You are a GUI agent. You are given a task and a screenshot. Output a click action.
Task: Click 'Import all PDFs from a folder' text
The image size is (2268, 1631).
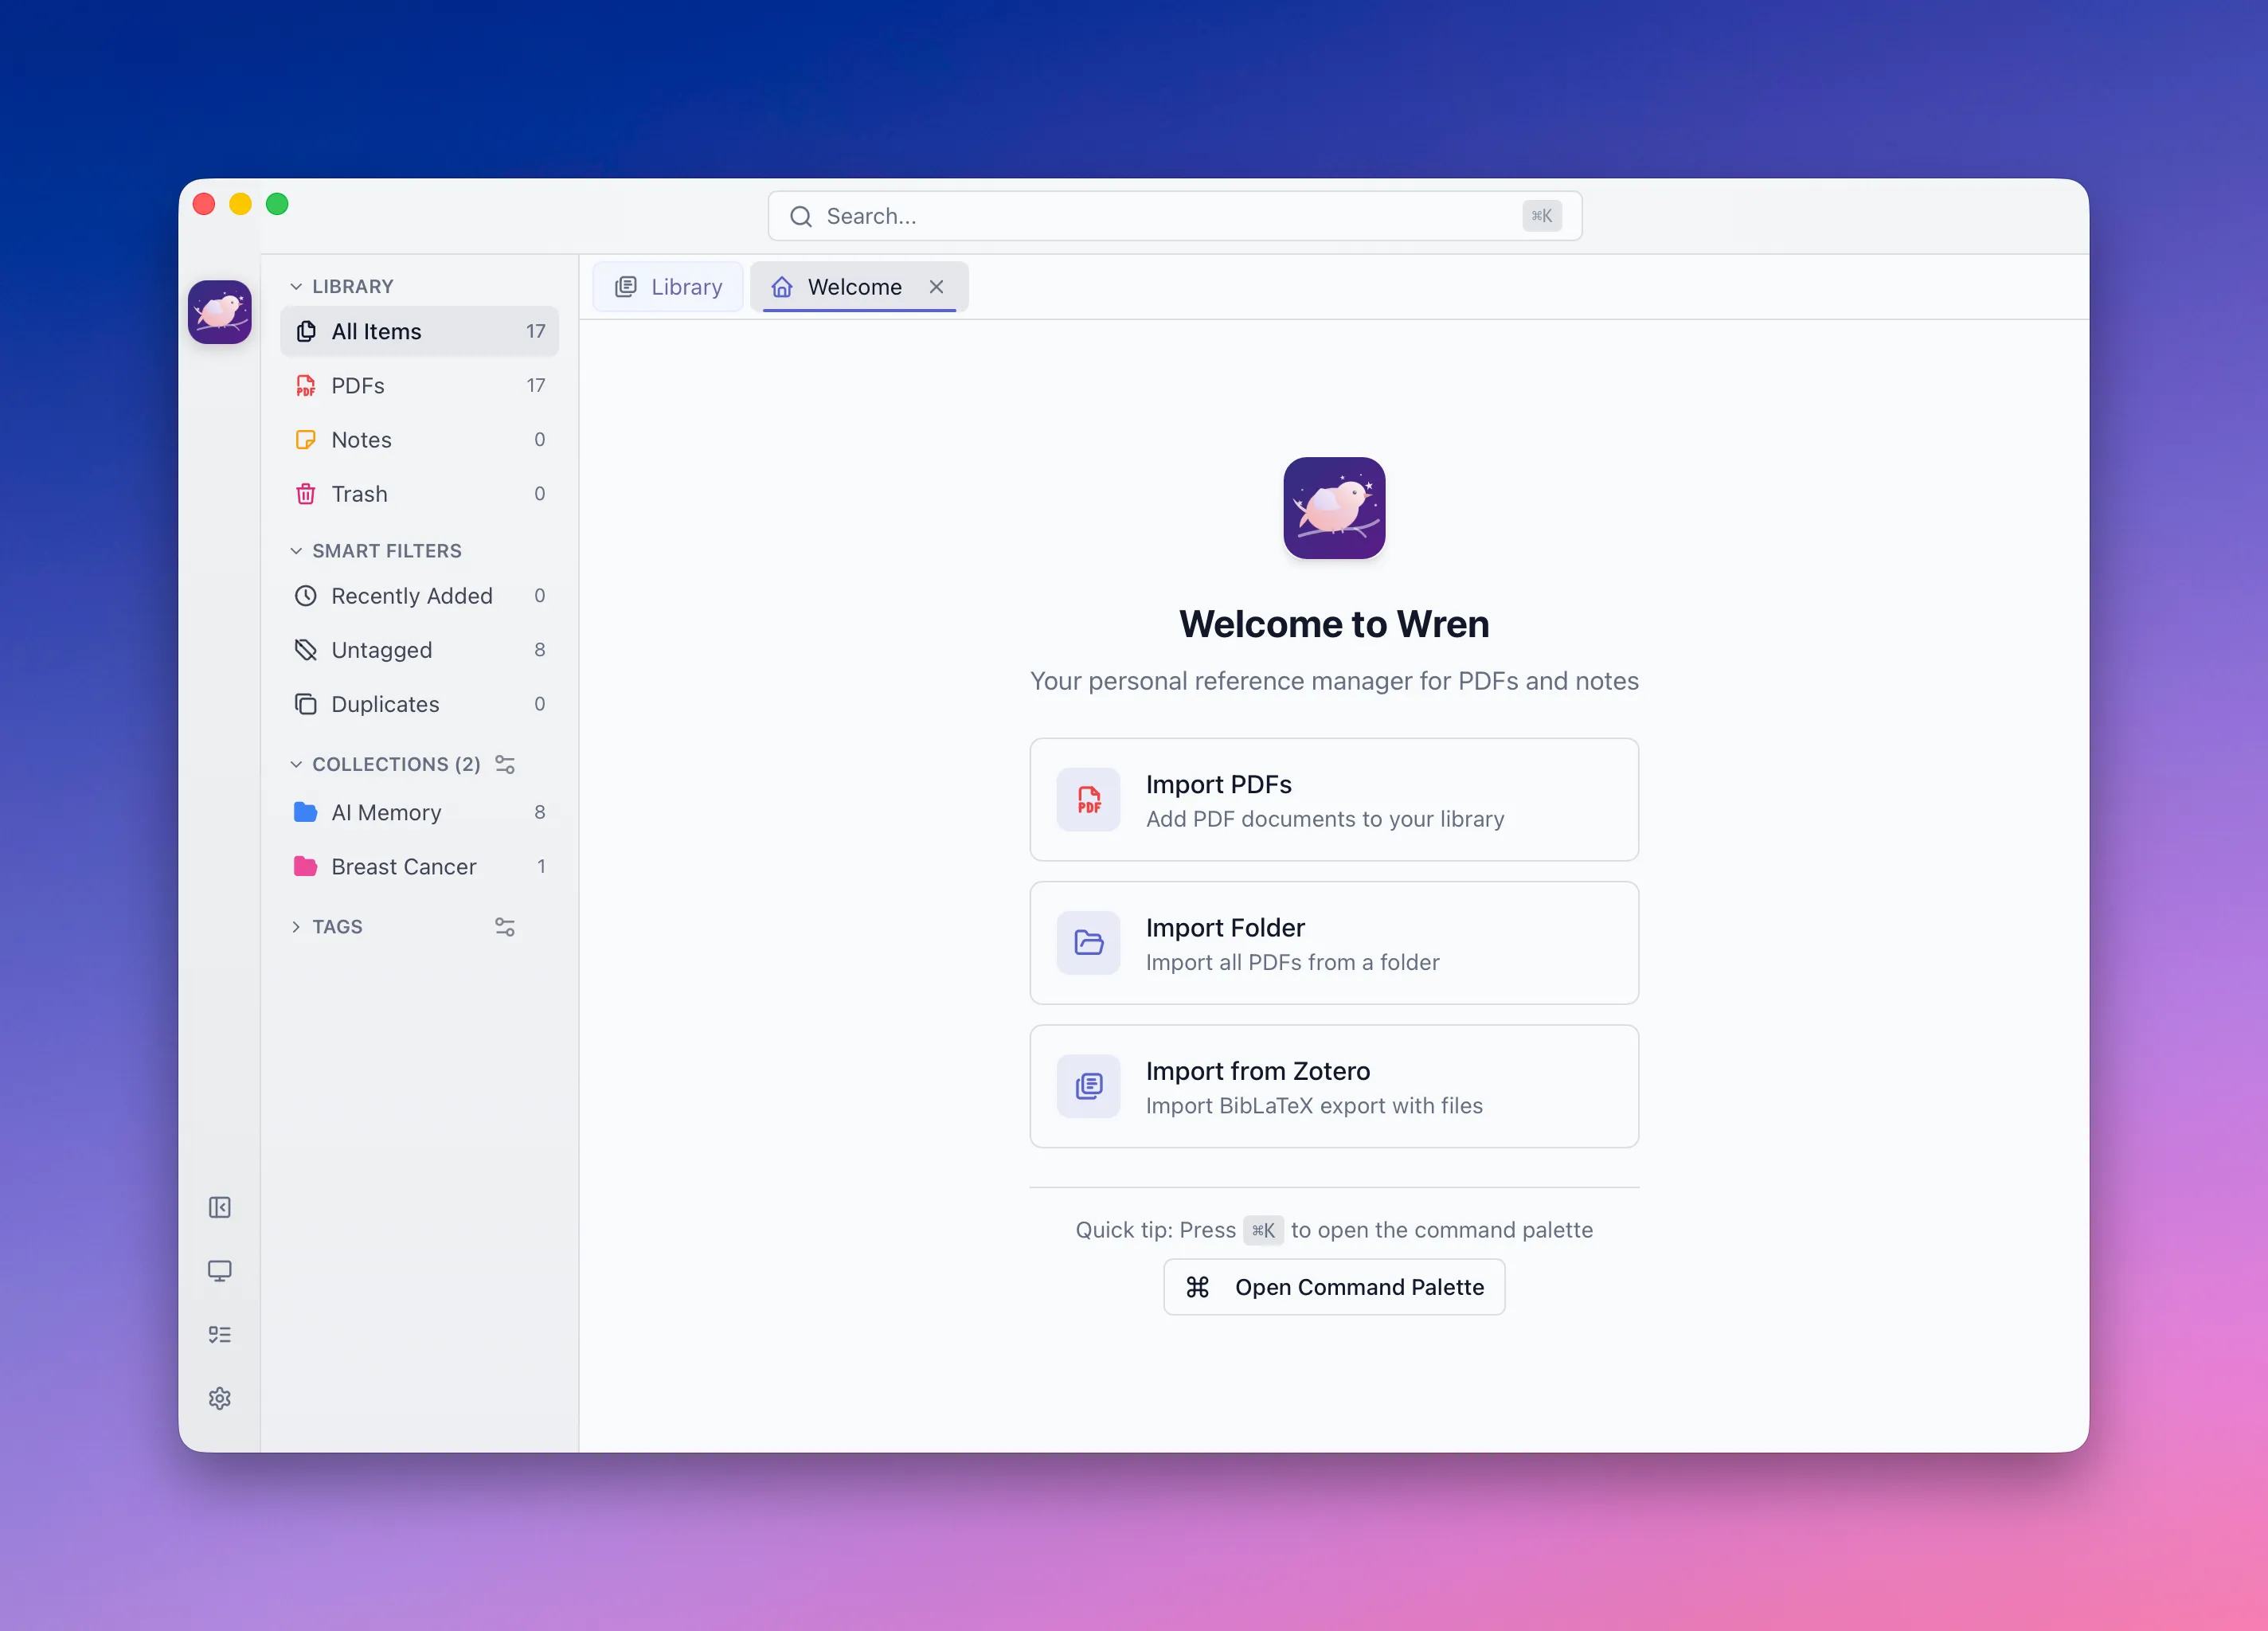coord(1293,962)
